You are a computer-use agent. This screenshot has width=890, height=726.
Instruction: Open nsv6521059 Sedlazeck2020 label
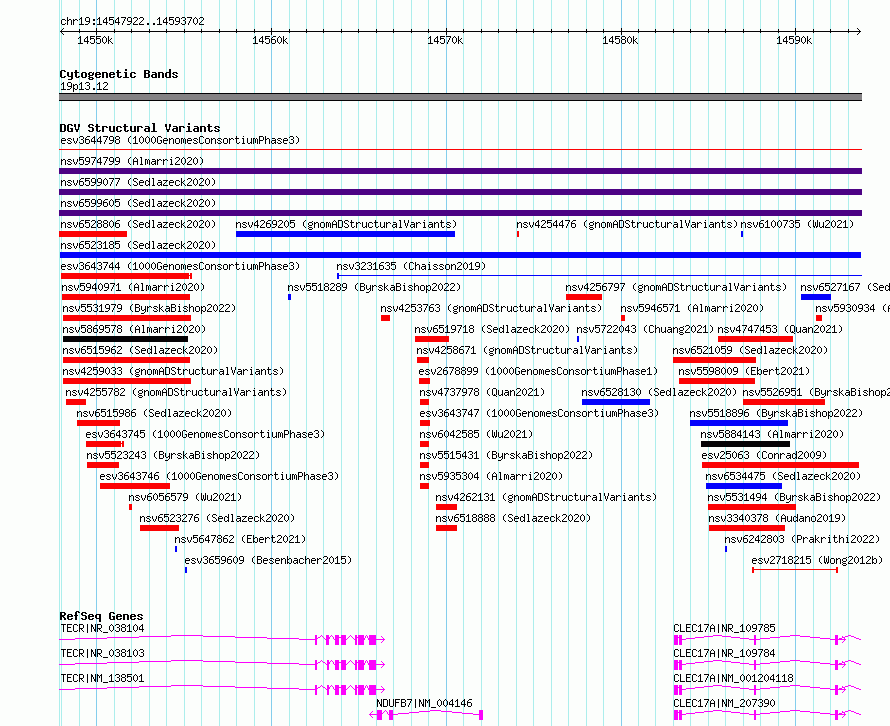750,350
